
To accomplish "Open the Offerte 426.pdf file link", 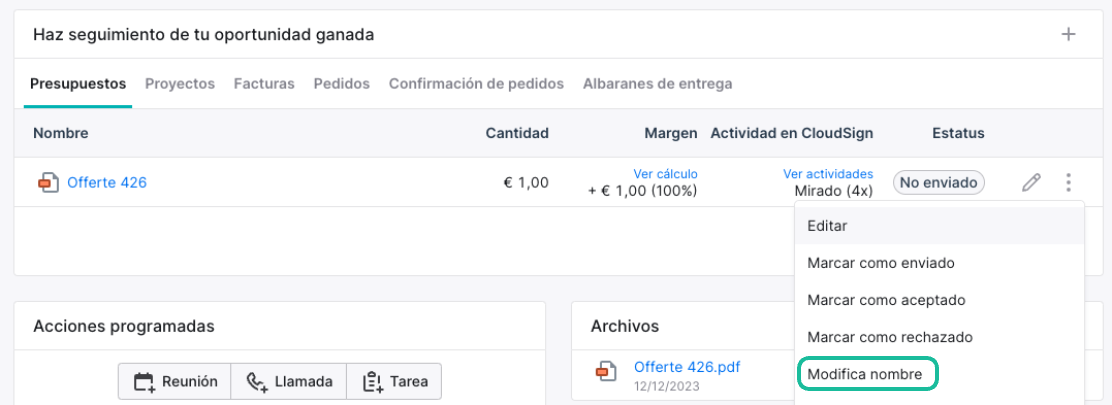I will pyautogui.click(x=687, y=367).
